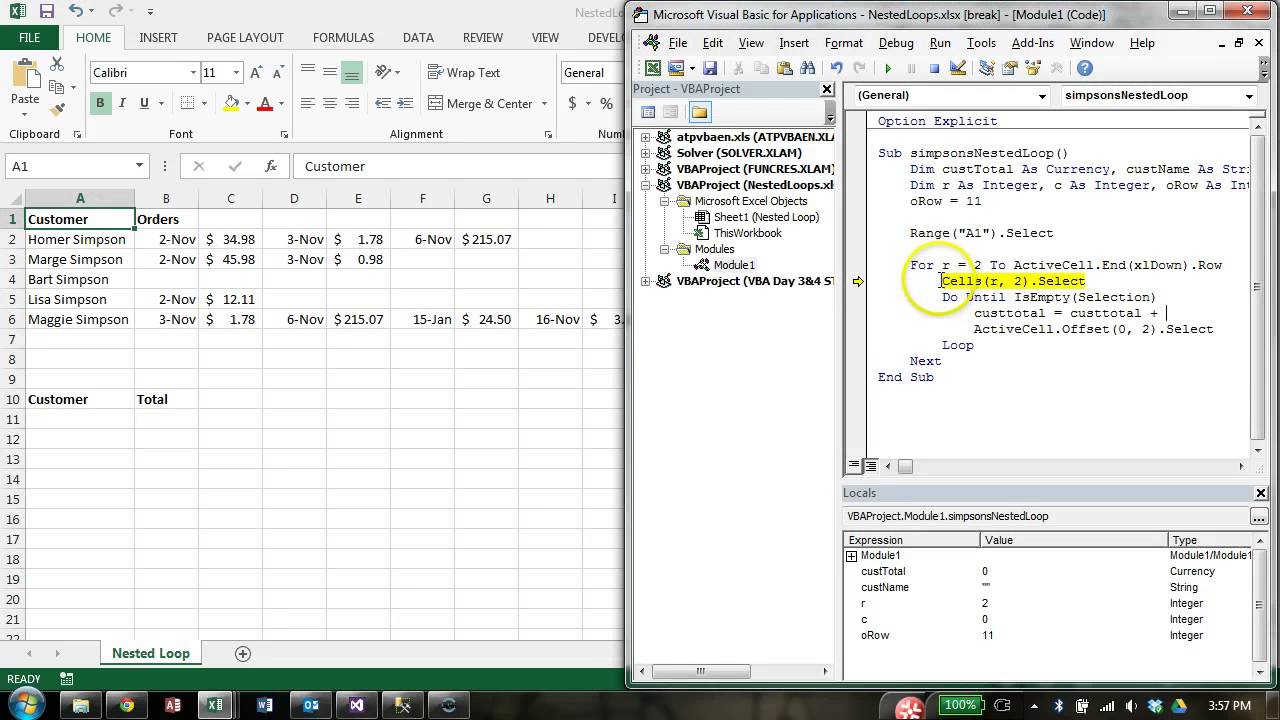Open simpsonsNestedLoop procedure dropdown

tap(1249, 96)
